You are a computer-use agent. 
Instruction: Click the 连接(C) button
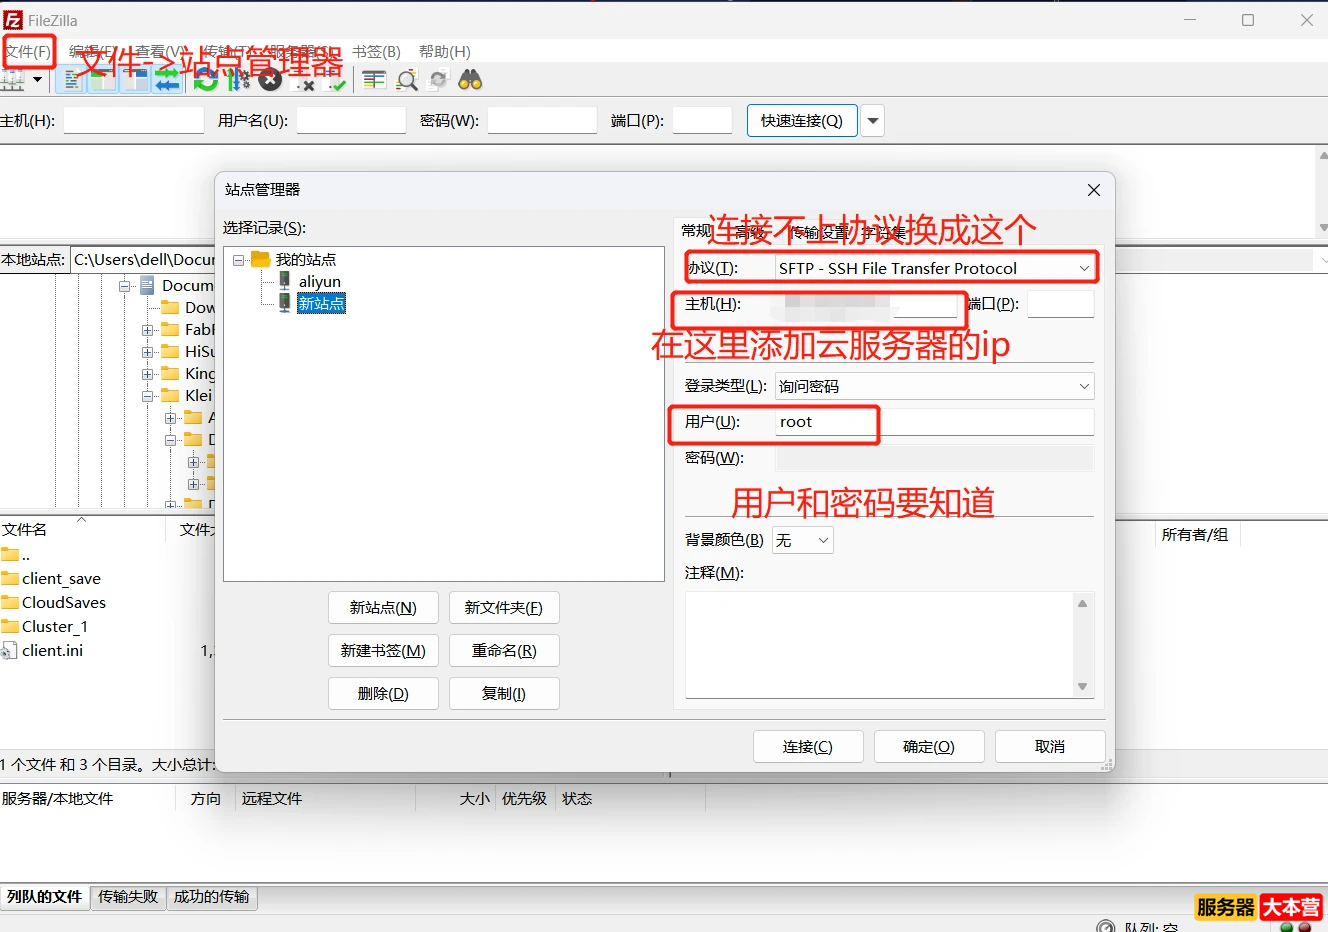[808, 747]
